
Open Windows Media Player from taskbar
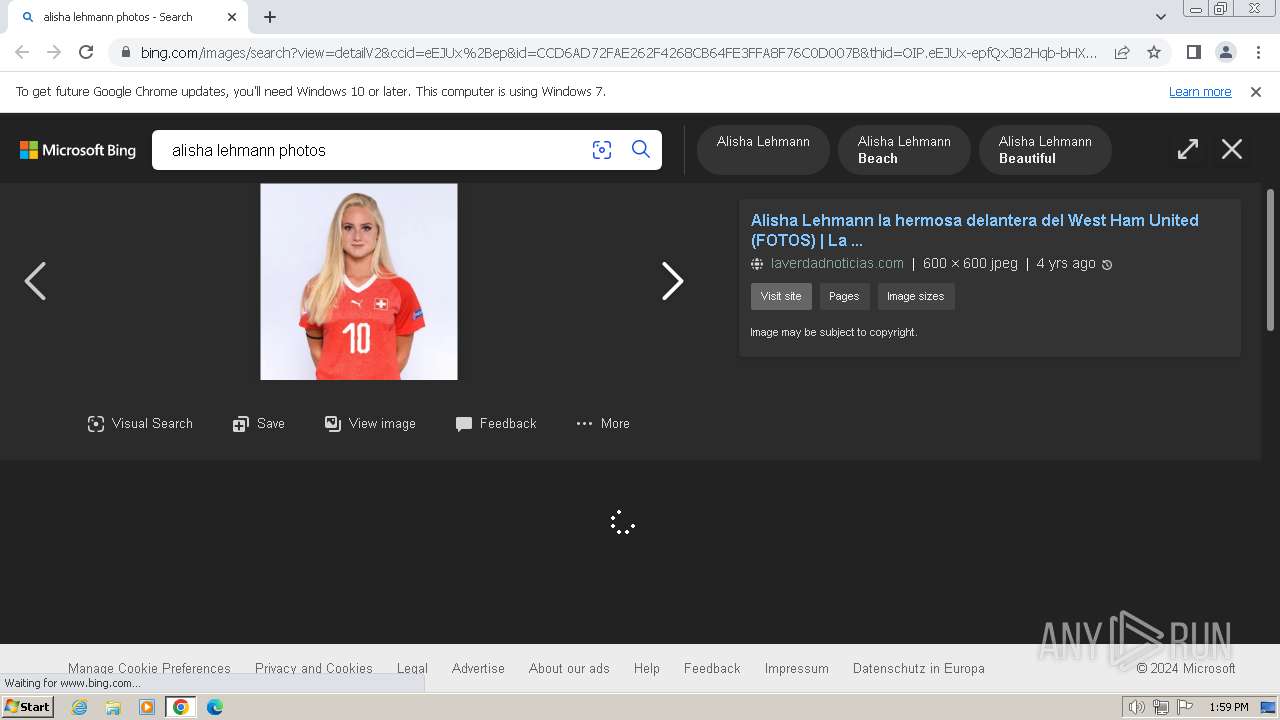[147, 707]
